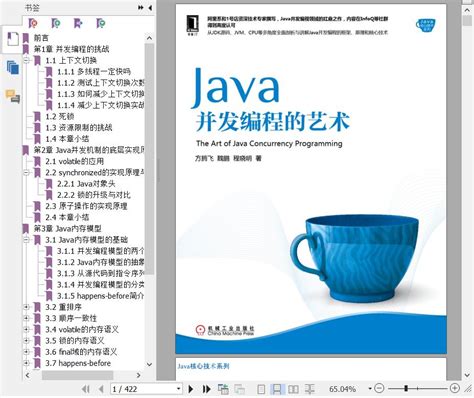
Task: Select the 2.3 原子操作的实现原理 bookmark
Action: coord(86,206)
